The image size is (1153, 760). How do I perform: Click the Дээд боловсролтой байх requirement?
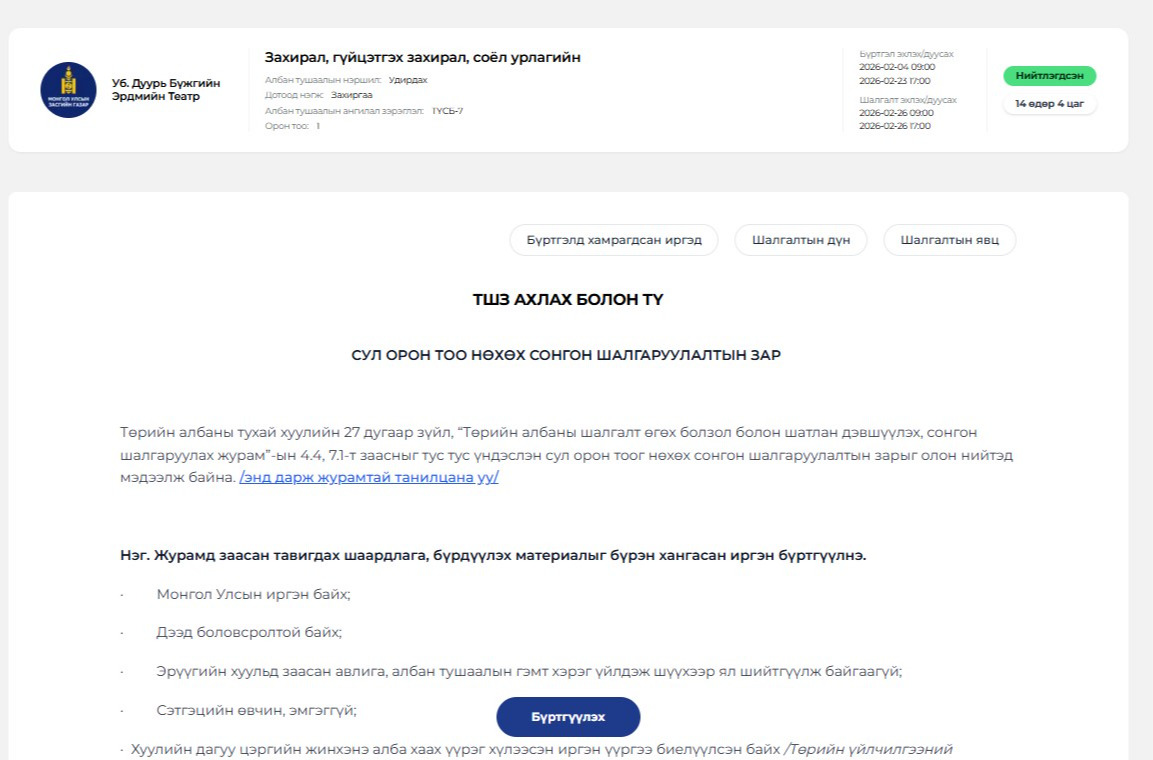249,632
